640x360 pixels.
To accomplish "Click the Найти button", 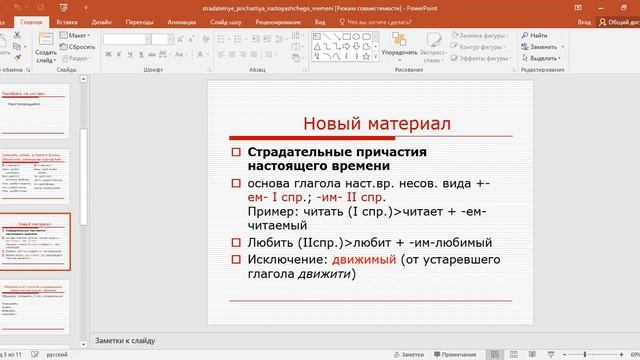I will (x=534, y=36).
